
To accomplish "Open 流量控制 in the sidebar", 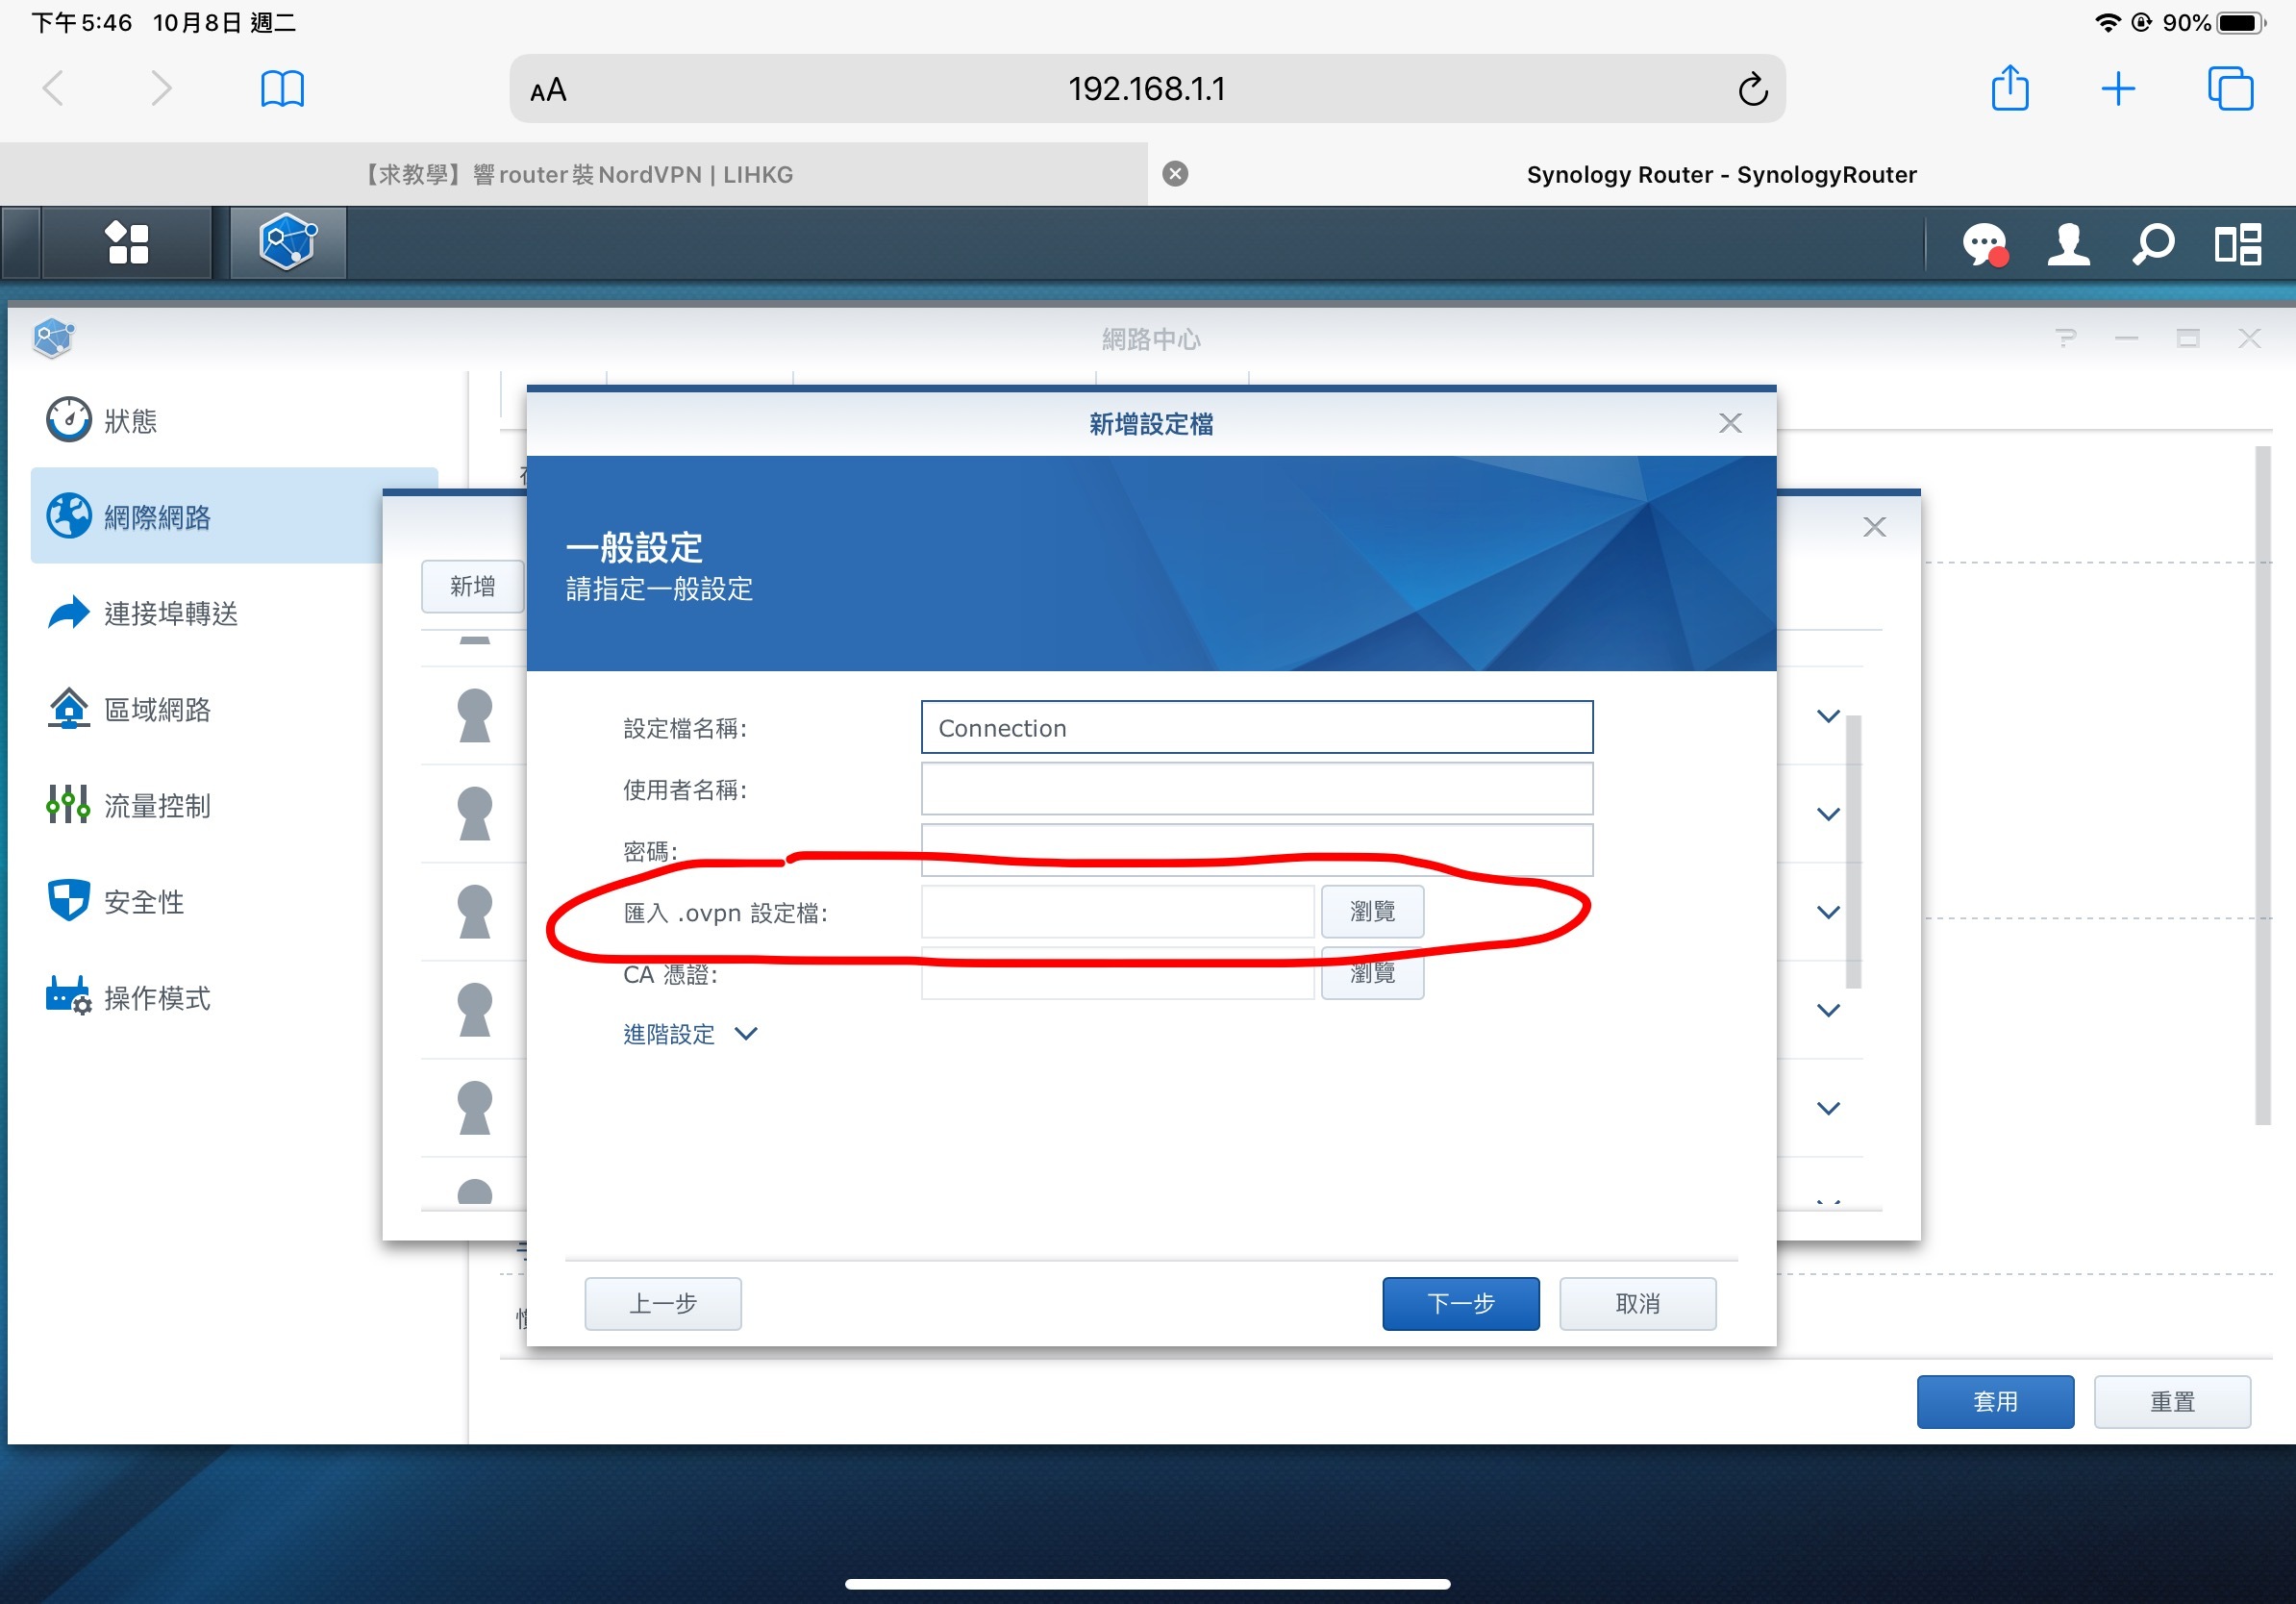I will 234,805.
